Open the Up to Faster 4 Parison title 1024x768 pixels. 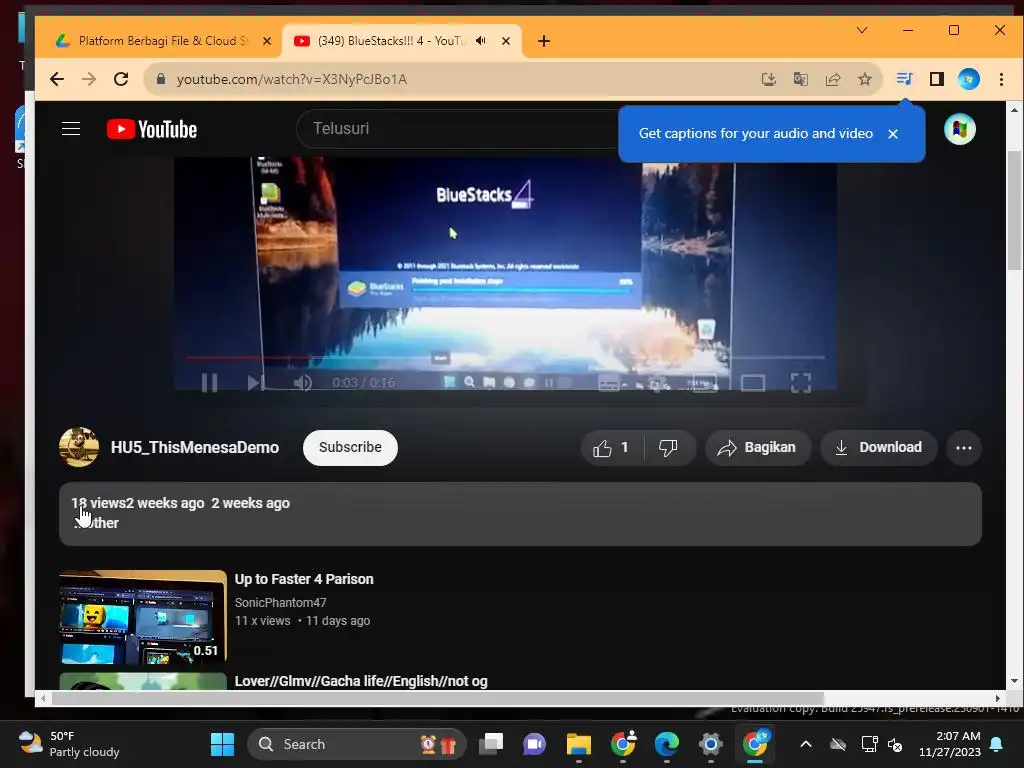(304, 579)
